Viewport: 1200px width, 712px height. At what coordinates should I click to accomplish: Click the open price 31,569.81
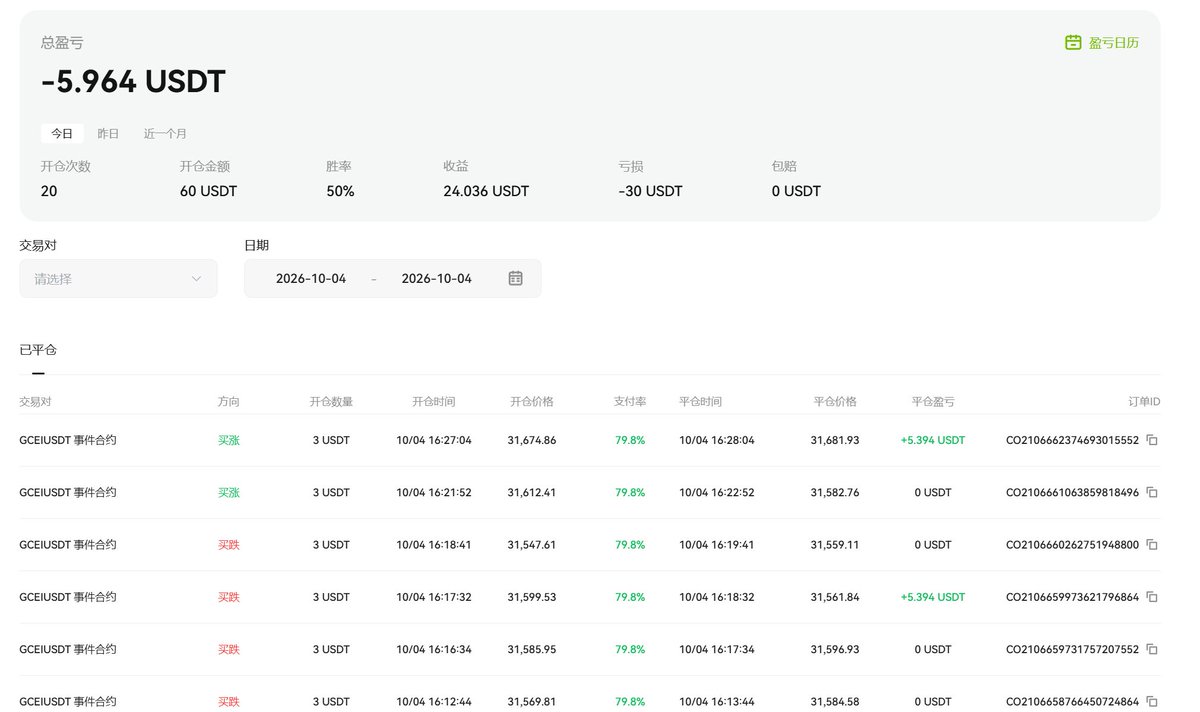(x=532, y=702)
